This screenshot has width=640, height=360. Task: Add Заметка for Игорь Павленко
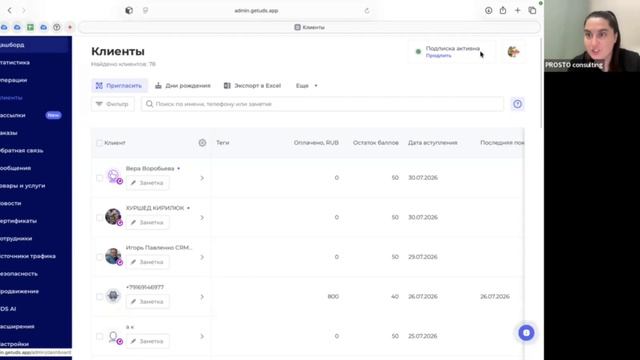(147, 262)
